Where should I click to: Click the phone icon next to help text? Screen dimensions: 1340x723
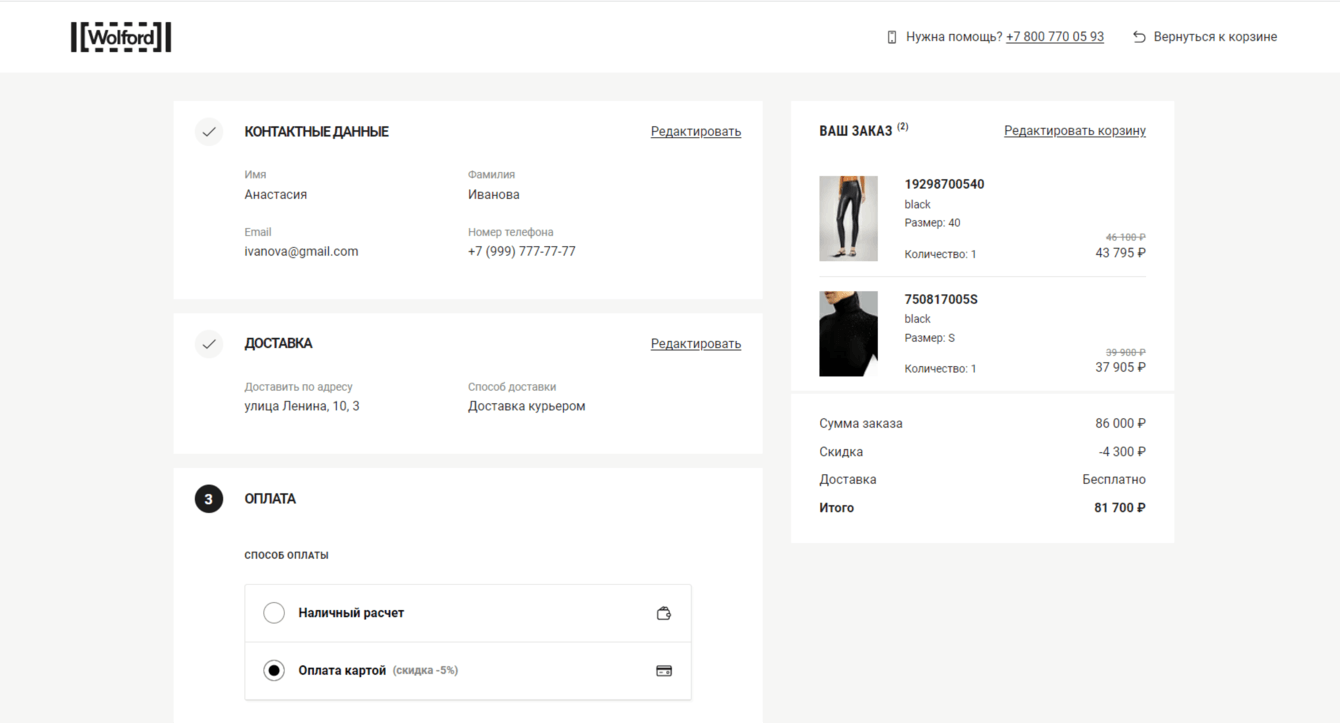892,37
